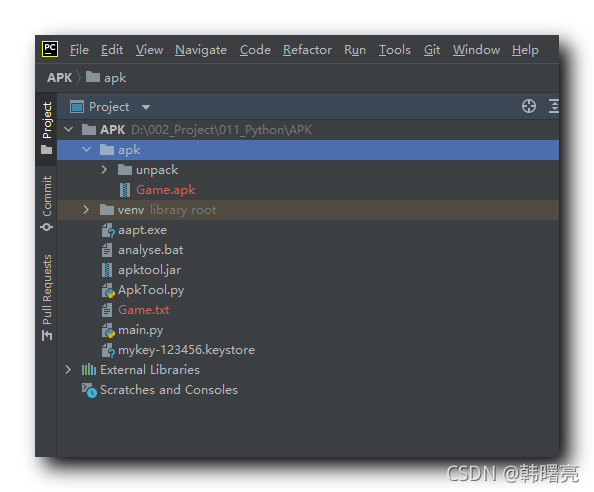Screen dimensions: 594x492
Task: Select Scratches and Consoles label
Action: [169, 390]
